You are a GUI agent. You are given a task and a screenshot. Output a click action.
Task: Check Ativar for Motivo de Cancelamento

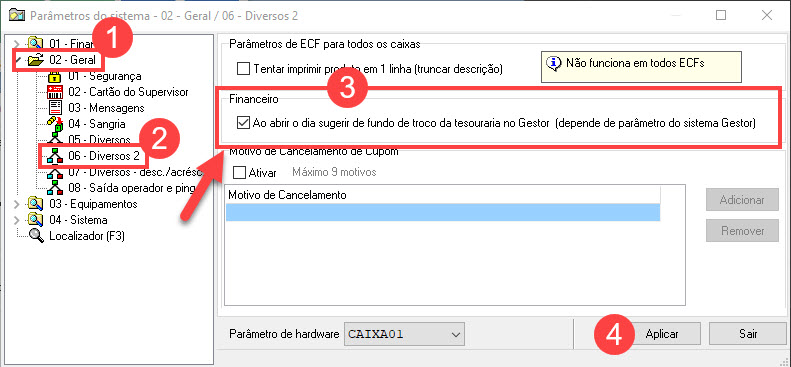(239, 172)
